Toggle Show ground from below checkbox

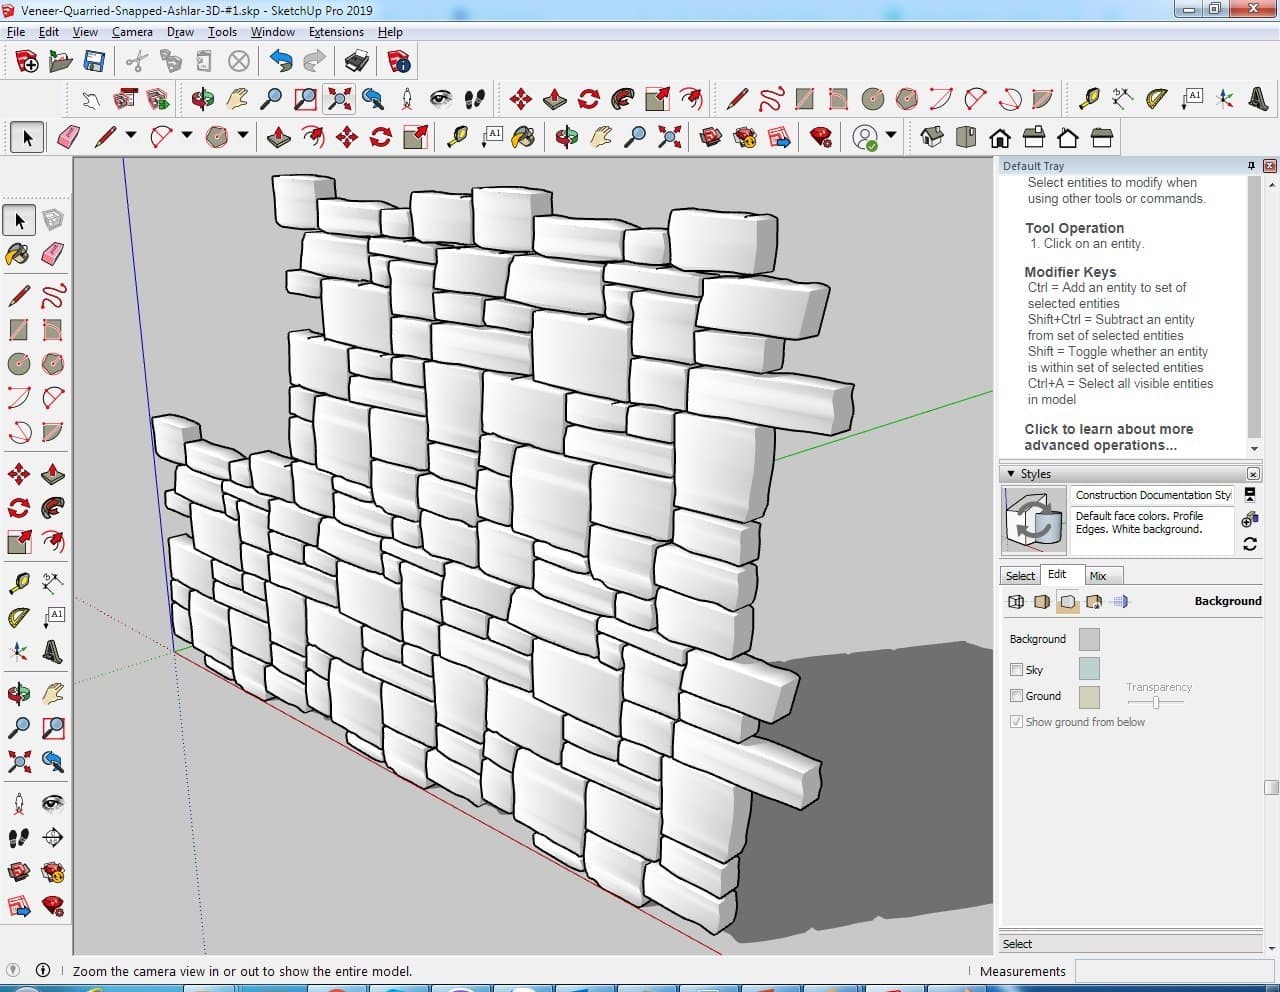pos(1016,722)
